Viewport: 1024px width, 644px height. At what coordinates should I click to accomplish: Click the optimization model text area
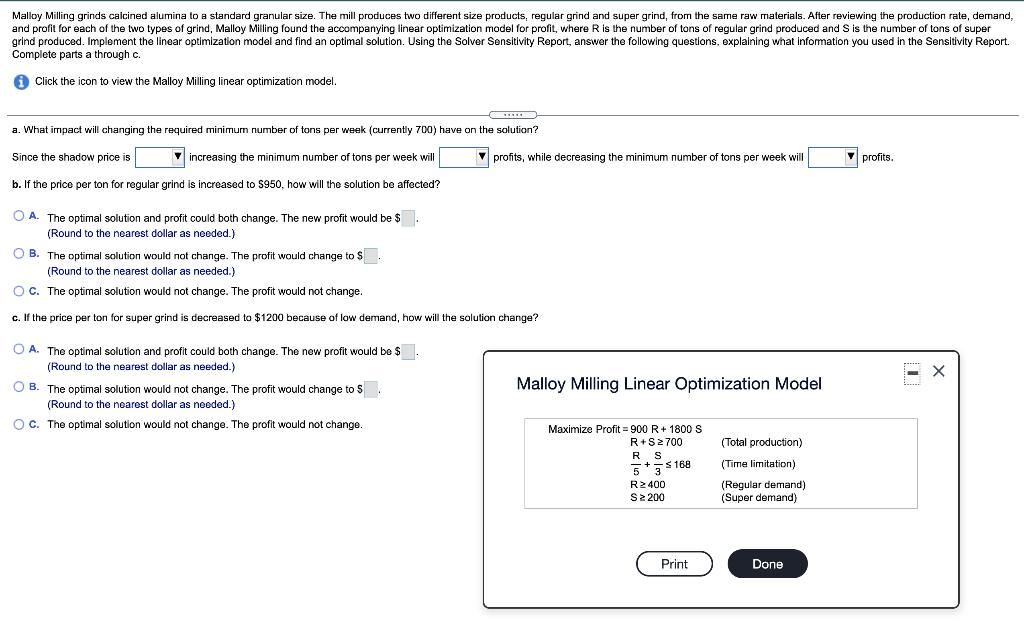(x=721, y=463)
